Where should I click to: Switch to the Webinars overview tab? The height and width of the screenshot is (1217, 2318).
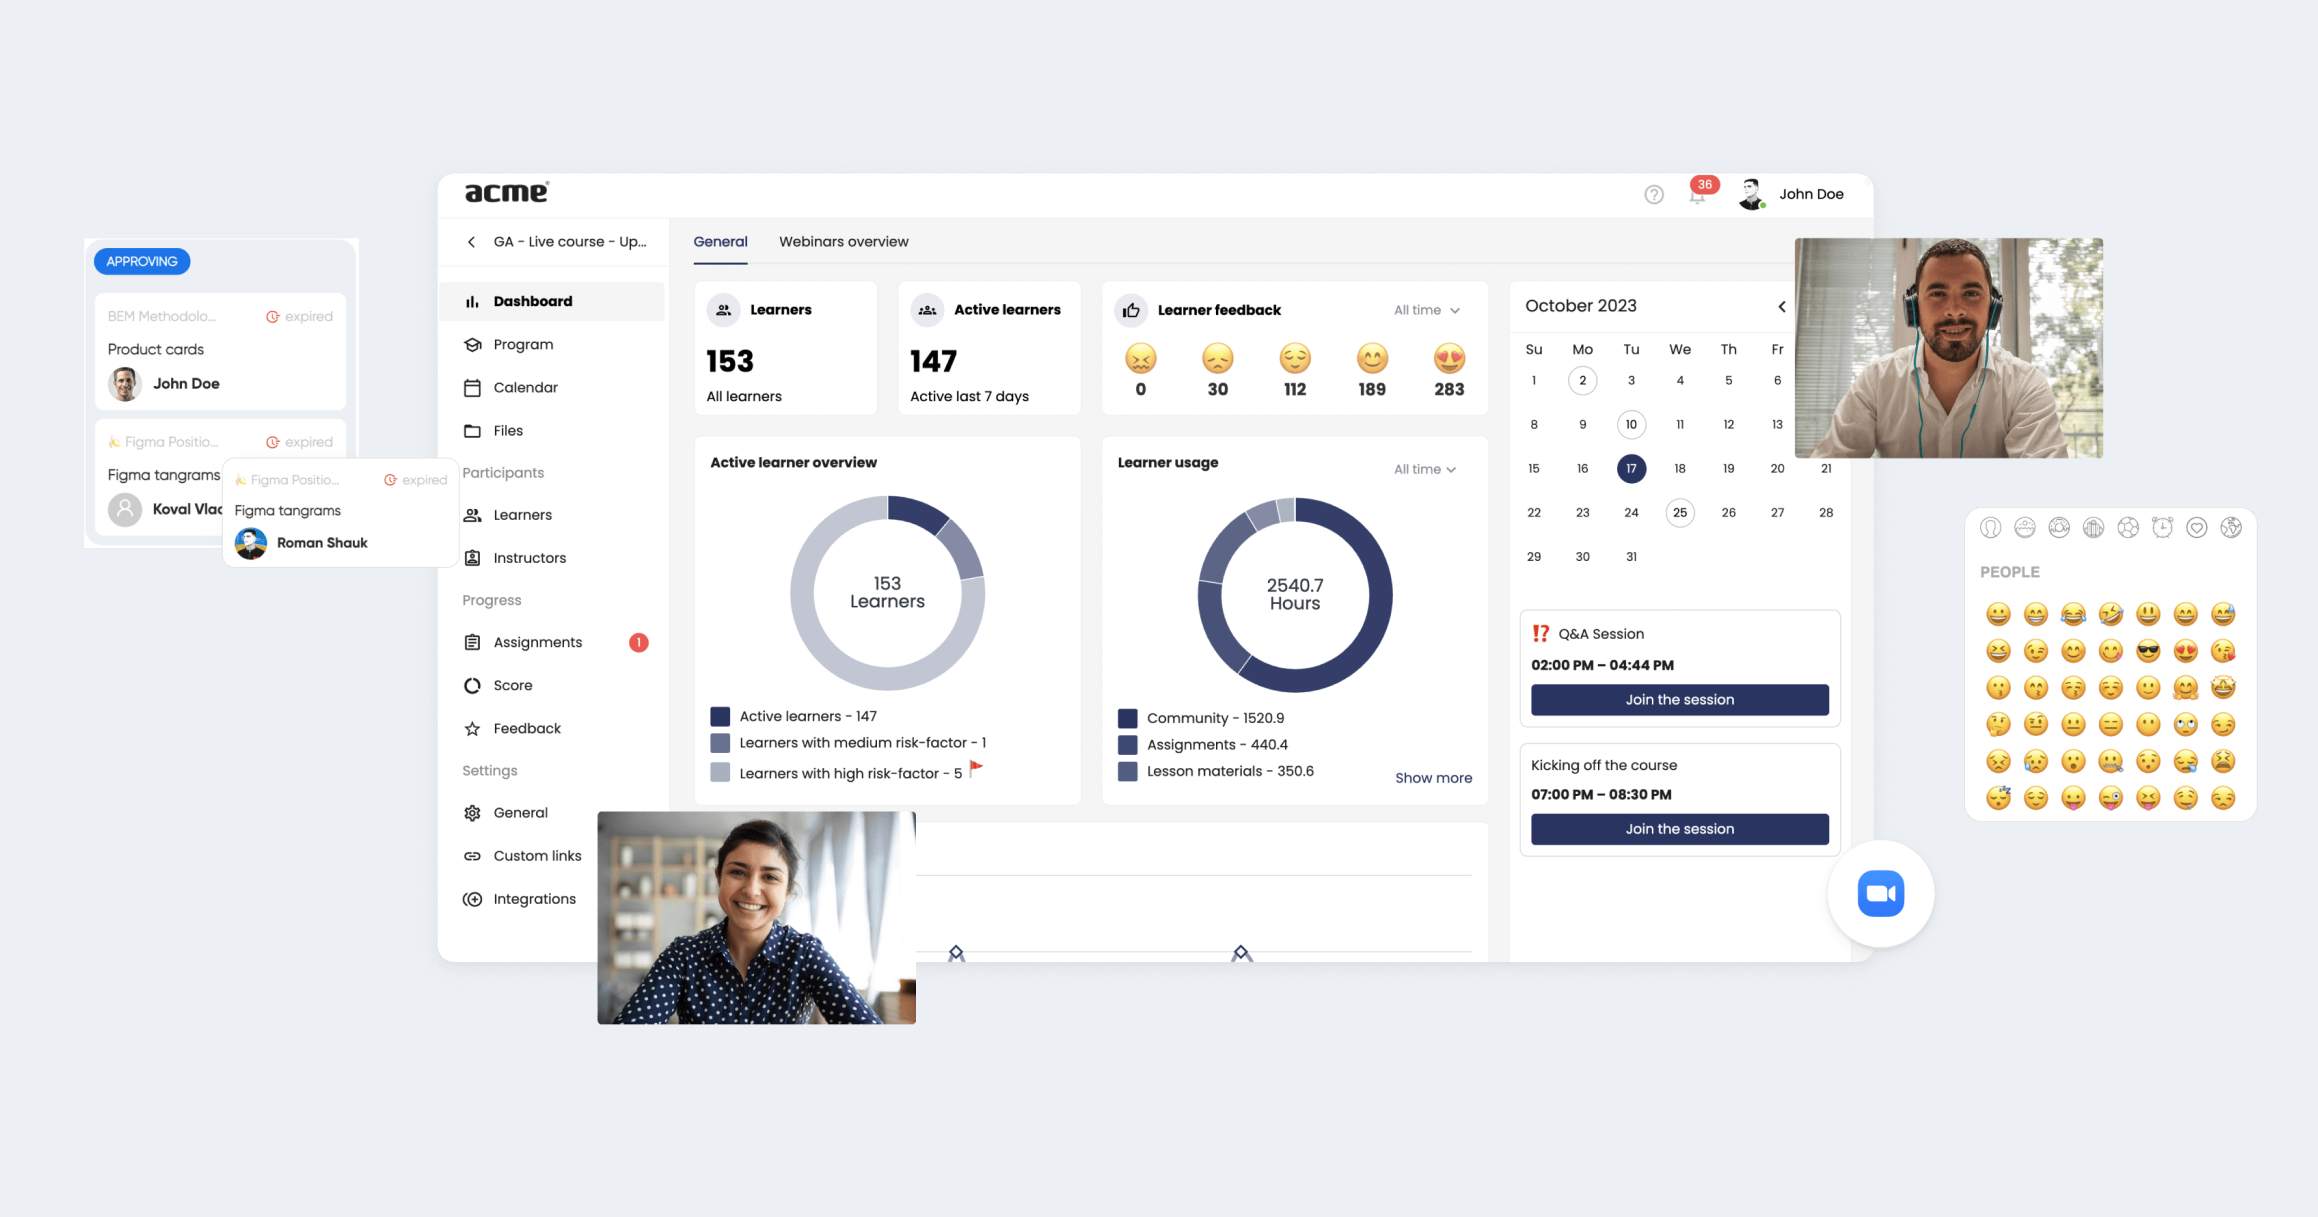843,241
